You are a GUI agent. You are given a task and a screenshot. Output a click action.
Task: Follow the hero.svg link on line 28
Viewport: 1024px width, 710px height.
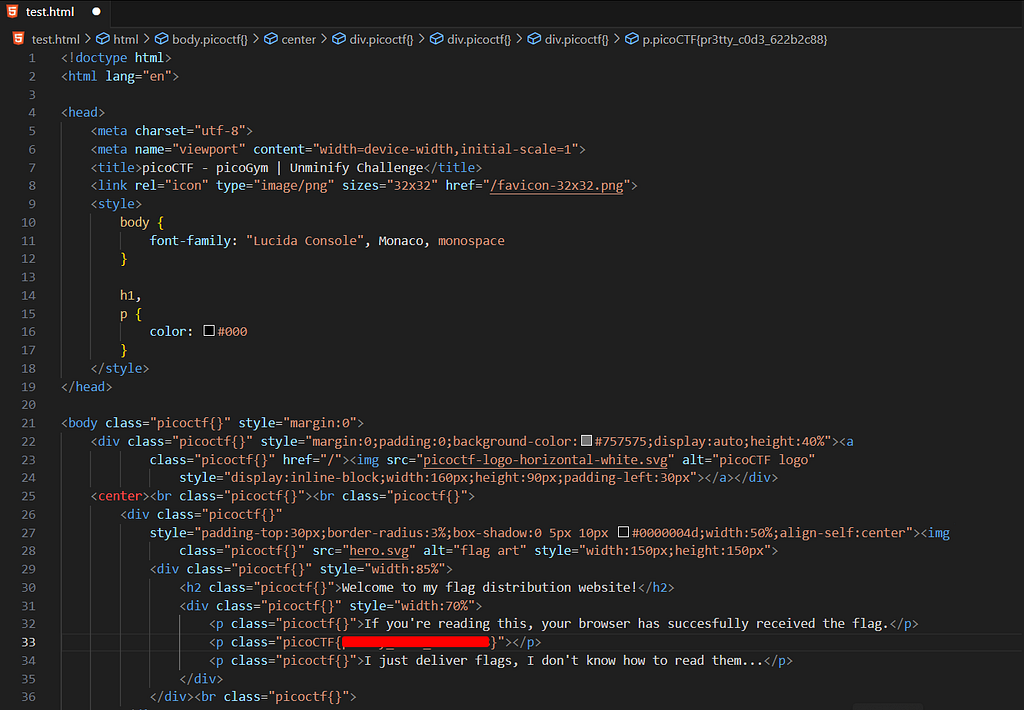tap(379, 551)
